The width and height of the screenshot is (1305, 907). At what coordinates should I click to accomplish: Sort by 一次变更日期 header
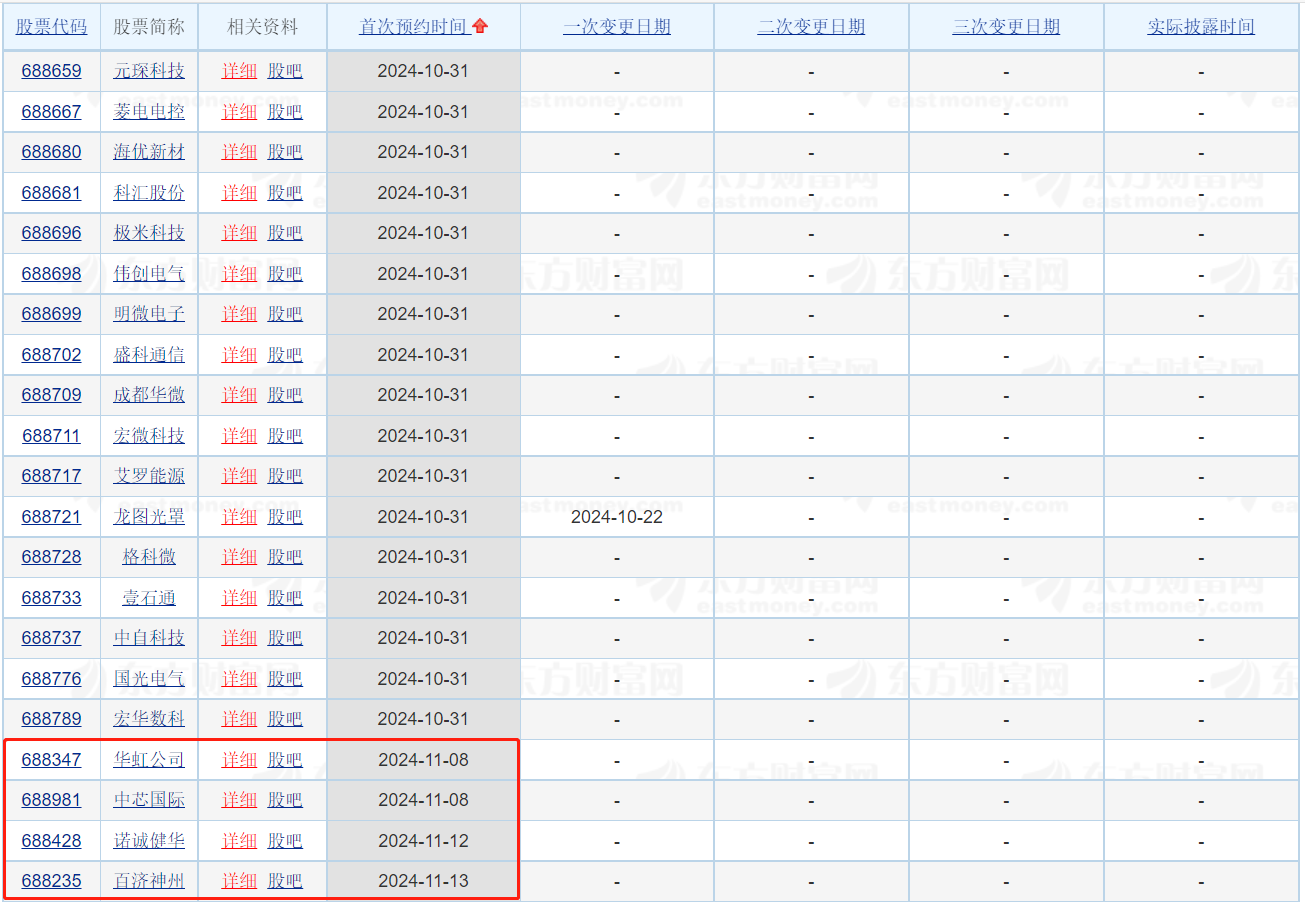(x=616, y=27)
